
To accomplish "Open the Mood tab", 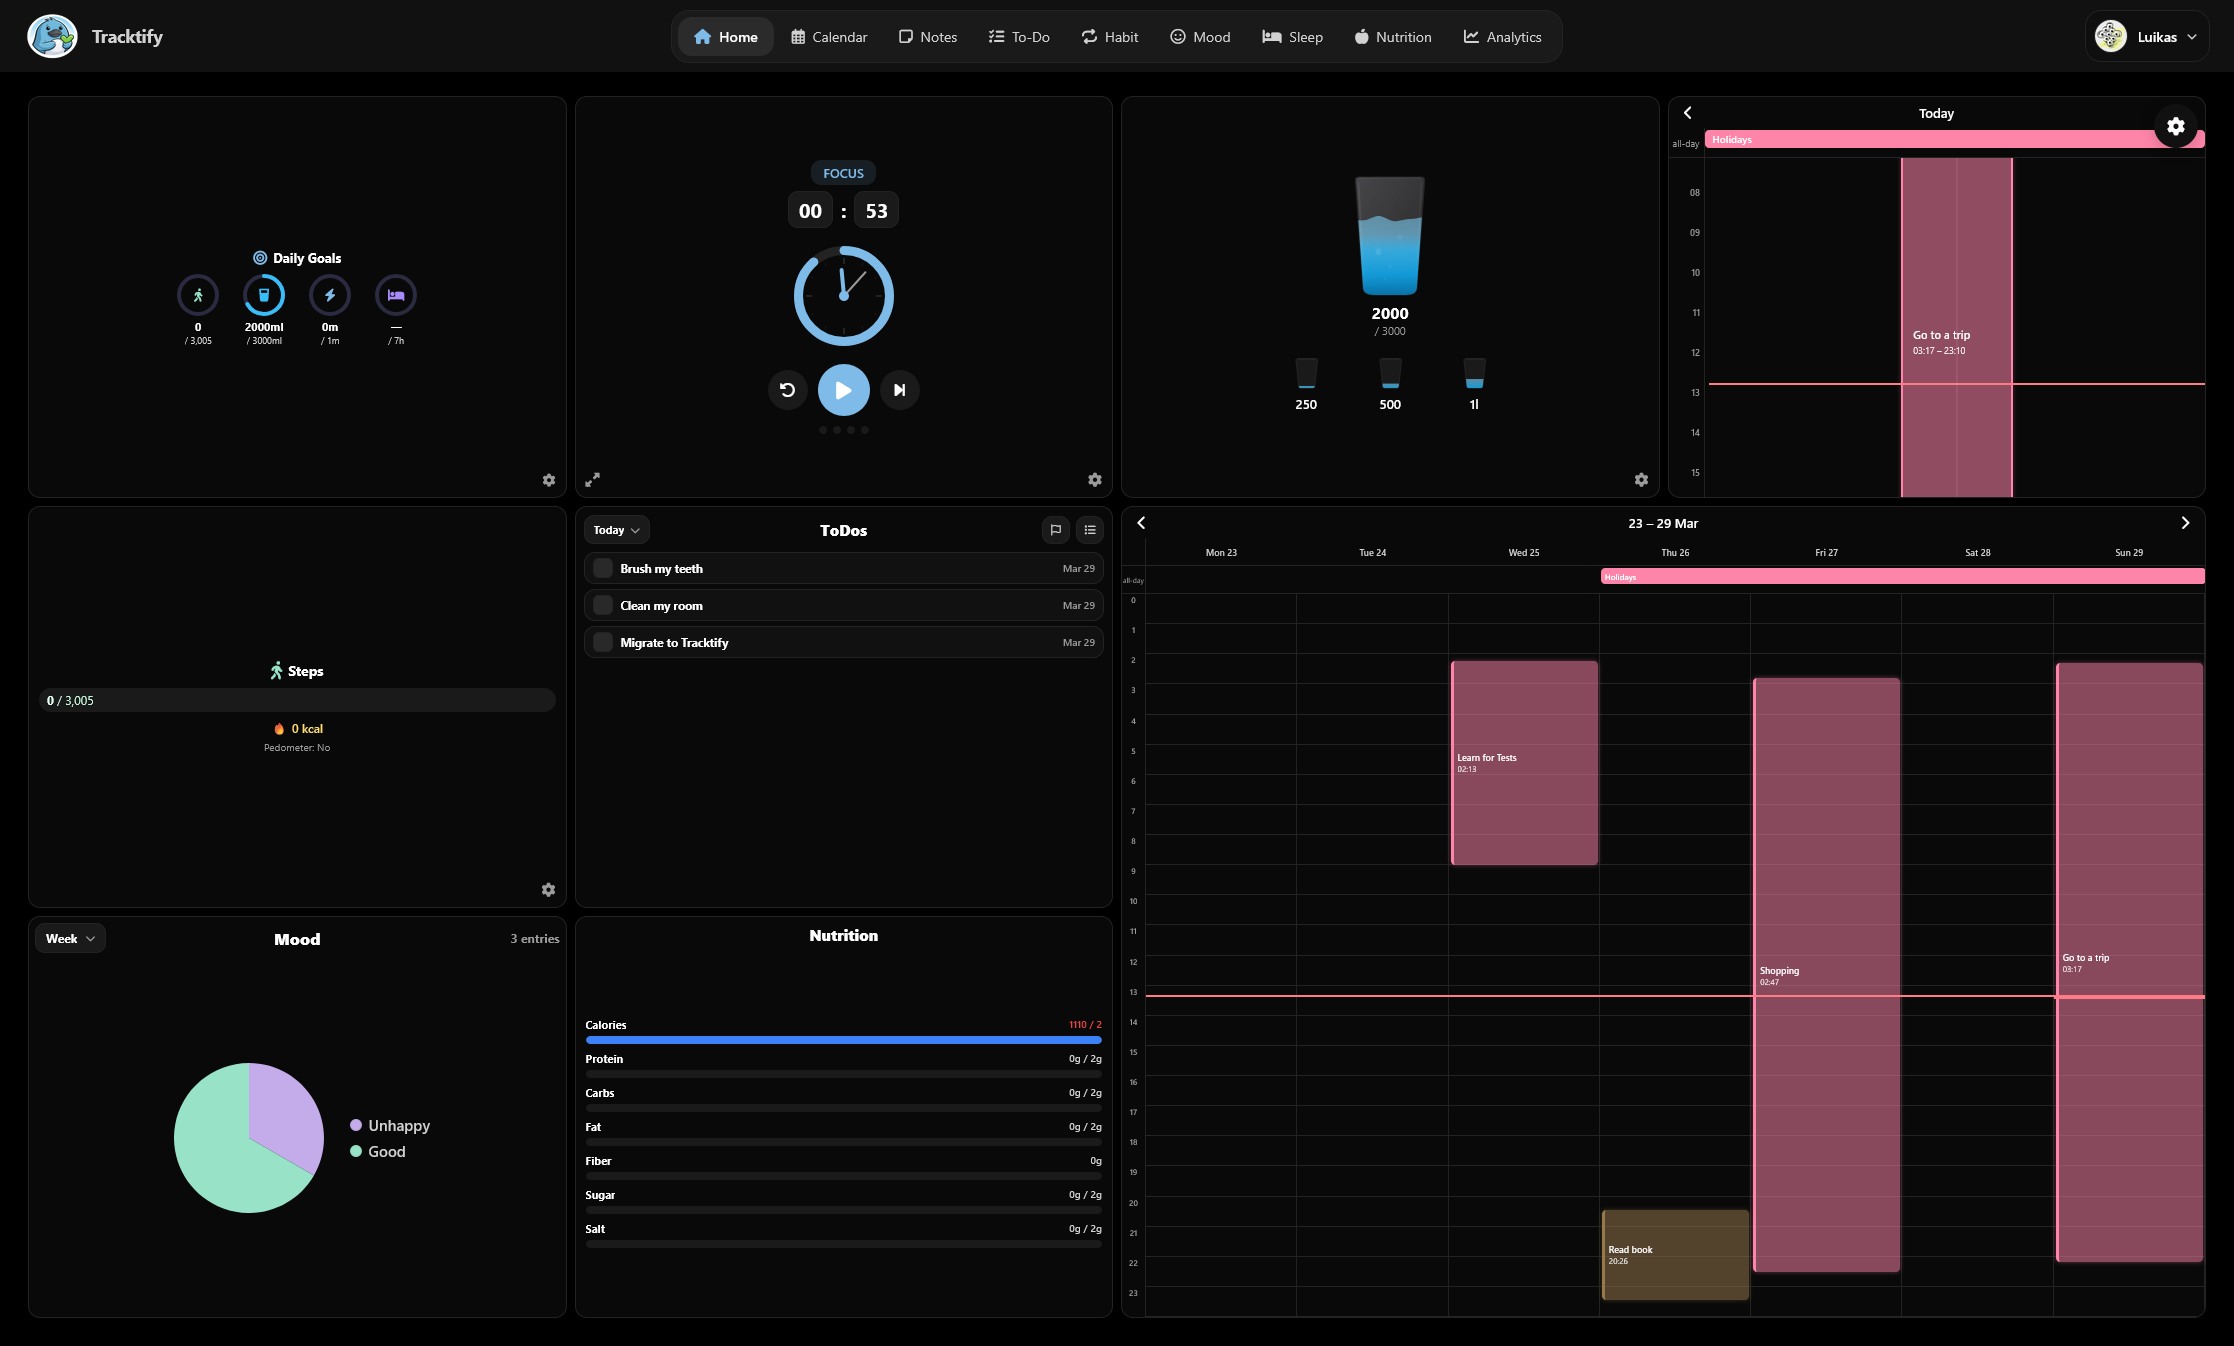I will [1200, 37].
